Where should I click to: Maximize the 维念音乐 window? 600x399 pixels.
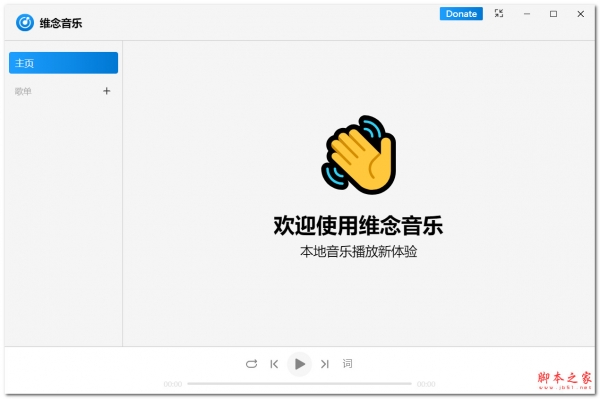(553, 14)
